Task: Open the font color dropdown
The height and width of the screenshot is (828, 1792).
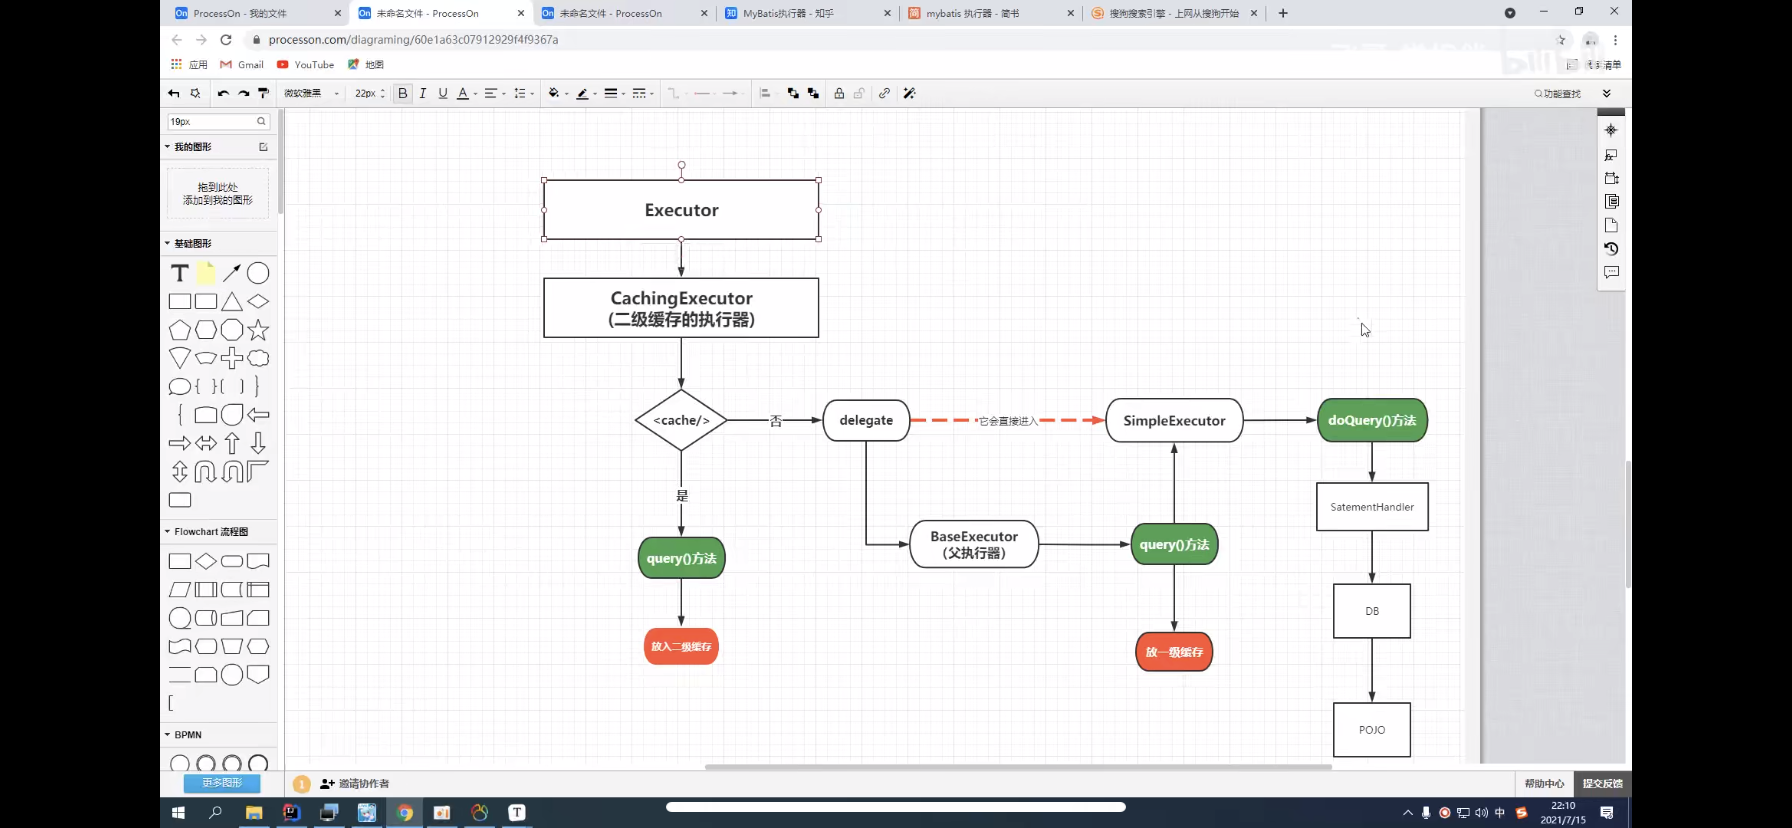Action: pos(466,93)
